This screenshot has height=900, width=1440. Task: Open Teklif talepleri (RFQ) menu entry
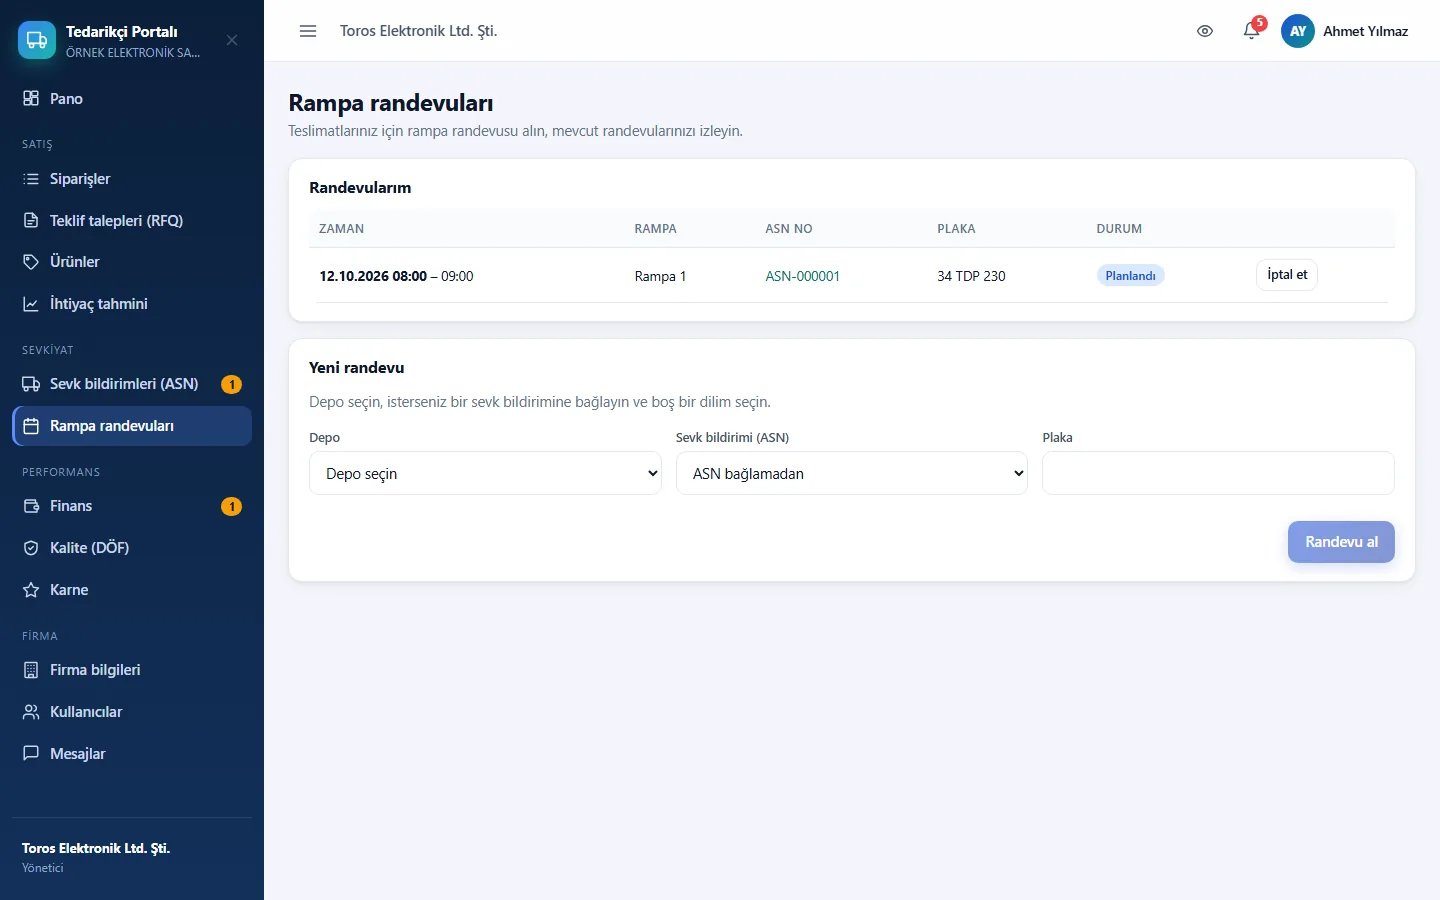point(132,220)
